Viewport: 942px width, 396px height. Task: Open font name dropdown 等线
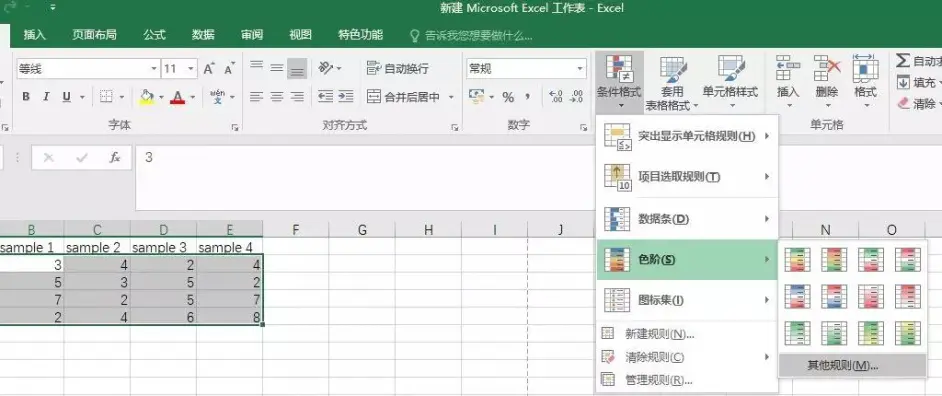coord(154,69)
